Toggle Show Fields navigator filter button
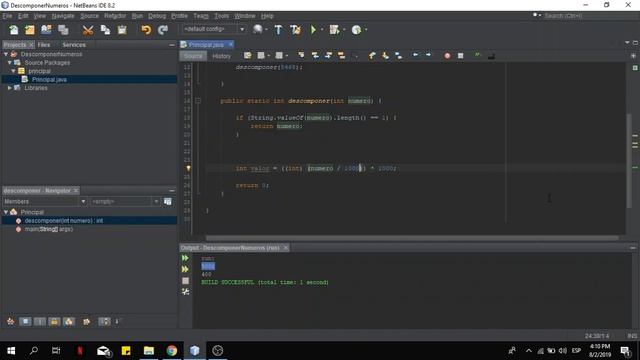The image size is (640, 360). tap(25, 322)
